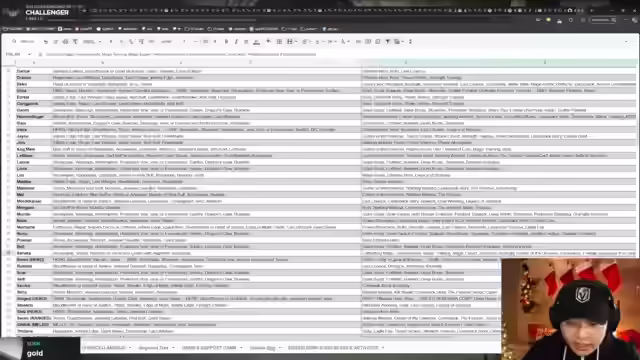Select the Maddie cell
This screenshot has width=640, height=360.
pos(33,182)
